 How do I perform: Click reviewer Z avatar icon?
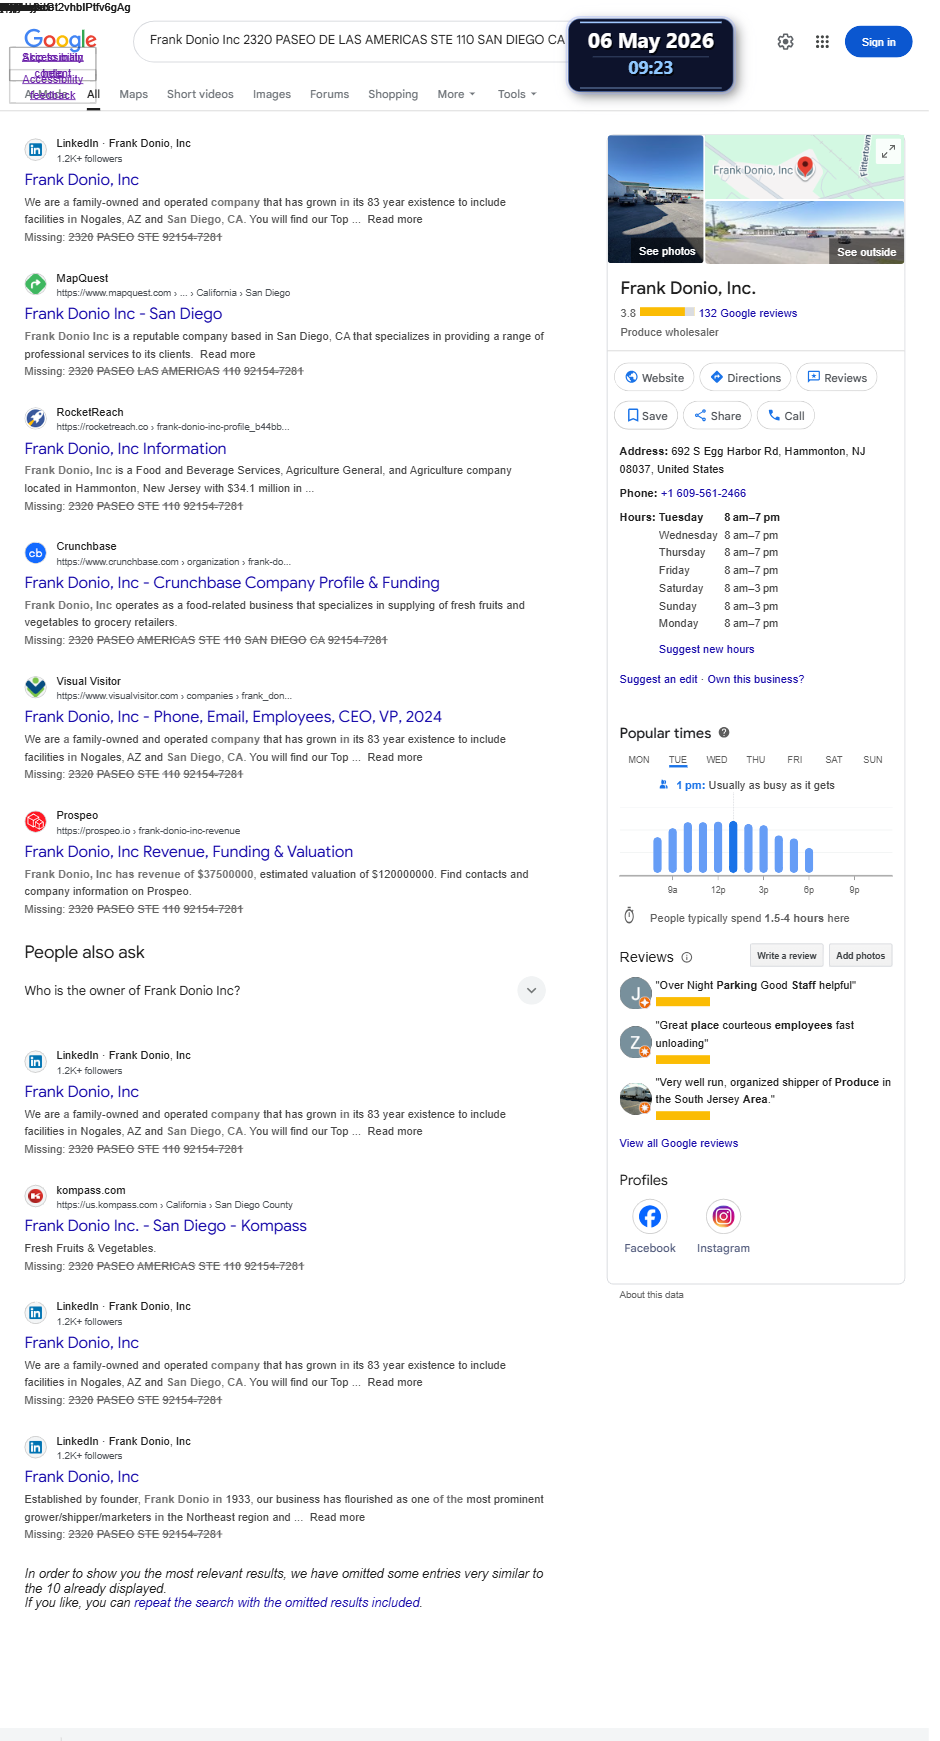click(636, 1042)
